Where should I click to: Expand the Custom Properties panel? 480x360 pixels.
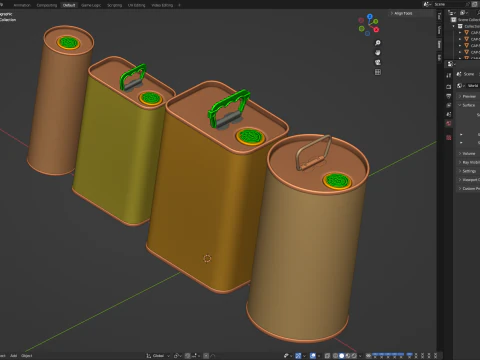pos(469,188)
